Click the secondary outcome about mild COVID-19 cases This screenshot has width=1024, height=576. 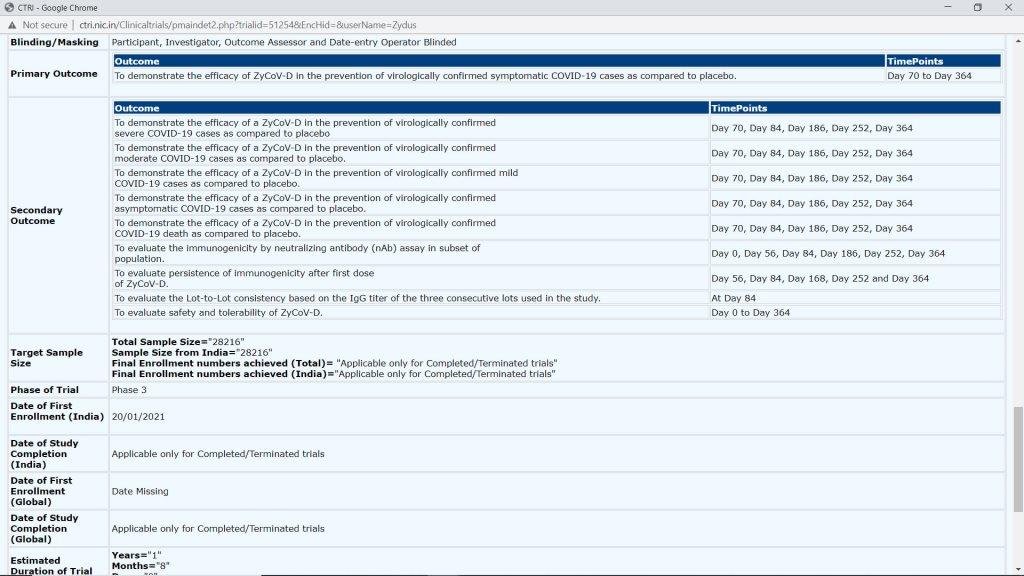tap(316, 178)
